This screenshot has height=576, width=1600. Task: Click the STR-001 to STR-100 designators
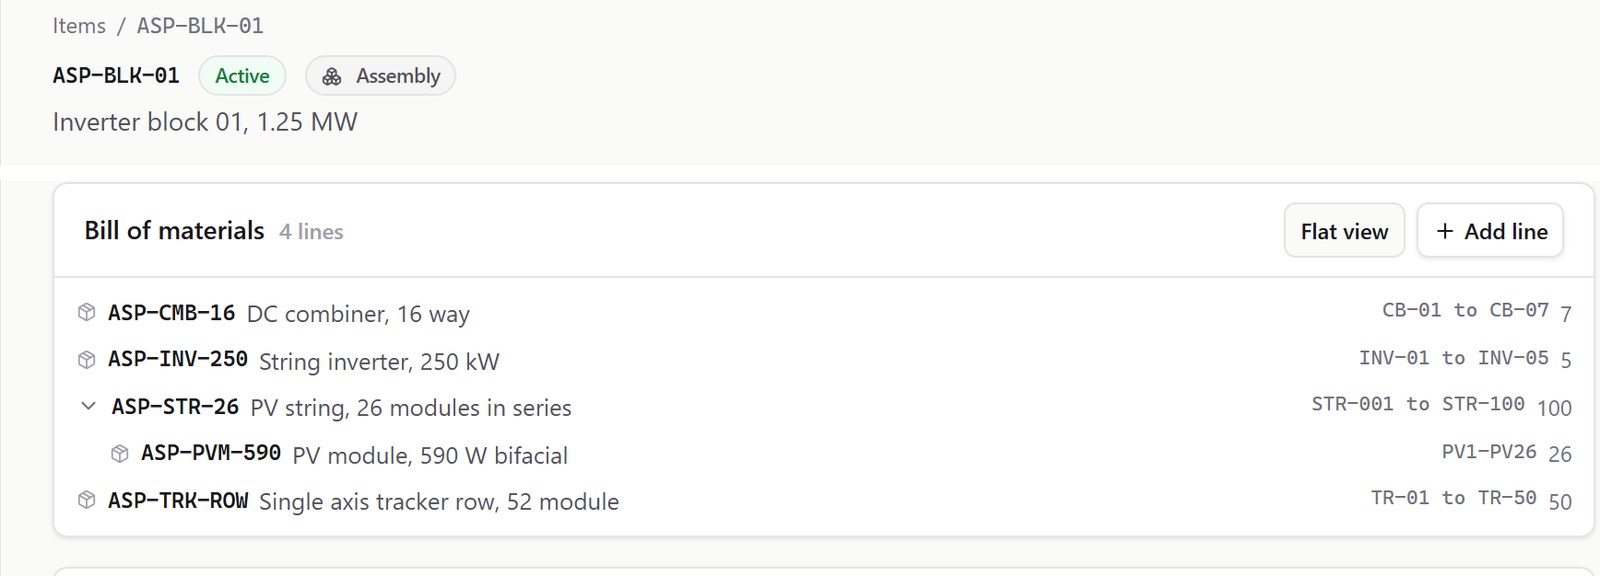point(1418,405)
